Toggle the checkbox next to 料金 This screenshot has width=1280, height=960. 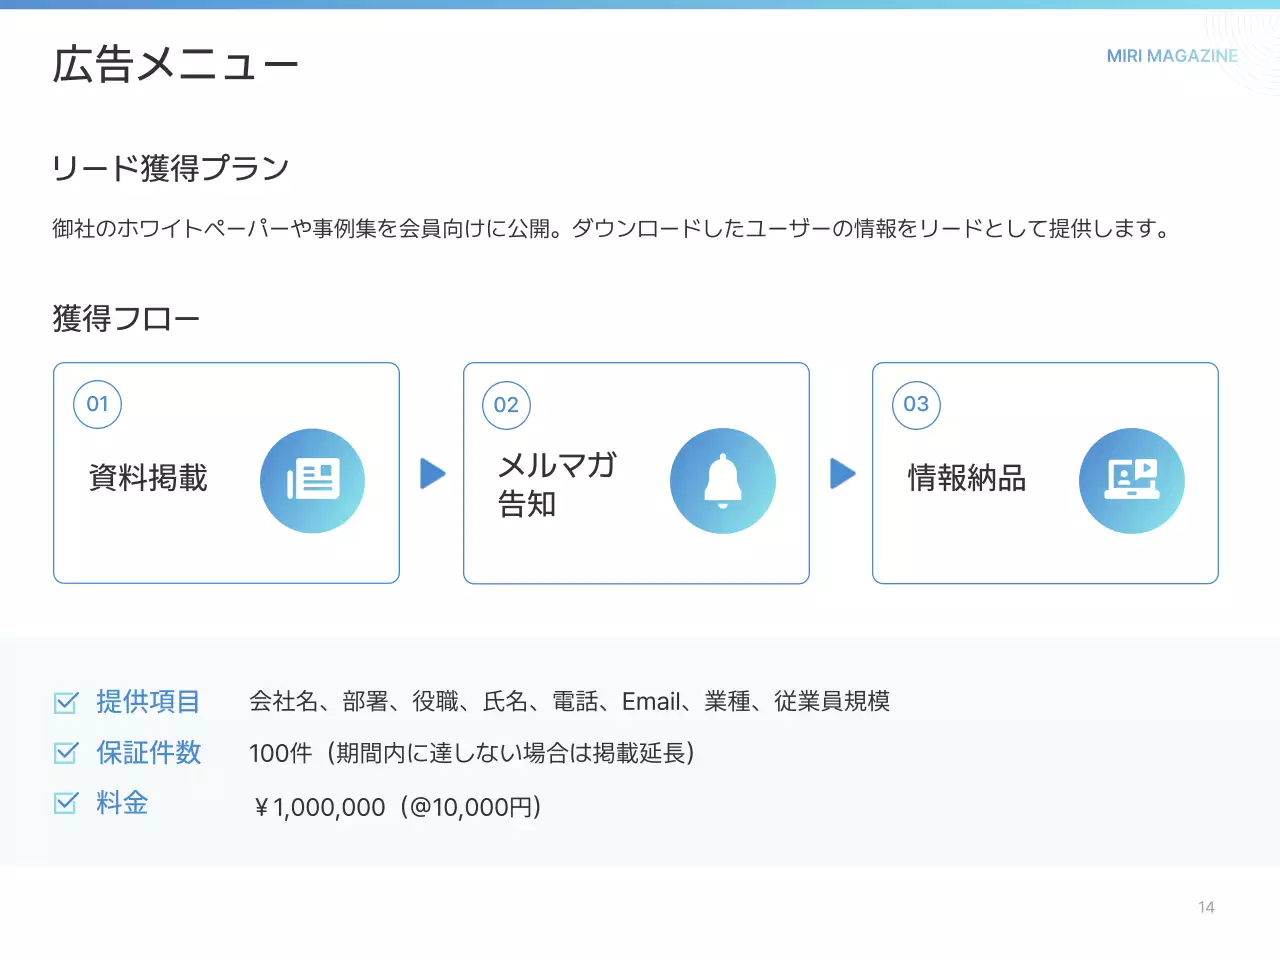pos(66,803)
